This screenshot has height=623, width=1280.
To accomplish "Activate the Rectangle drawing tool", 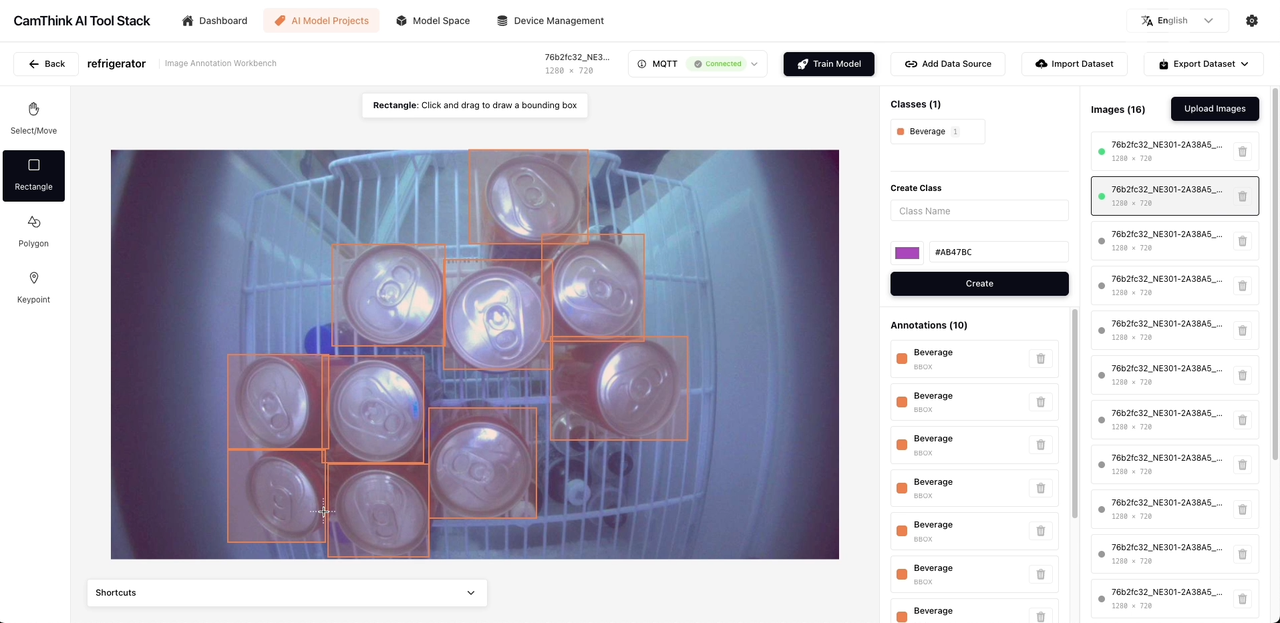I will [34, 174].
